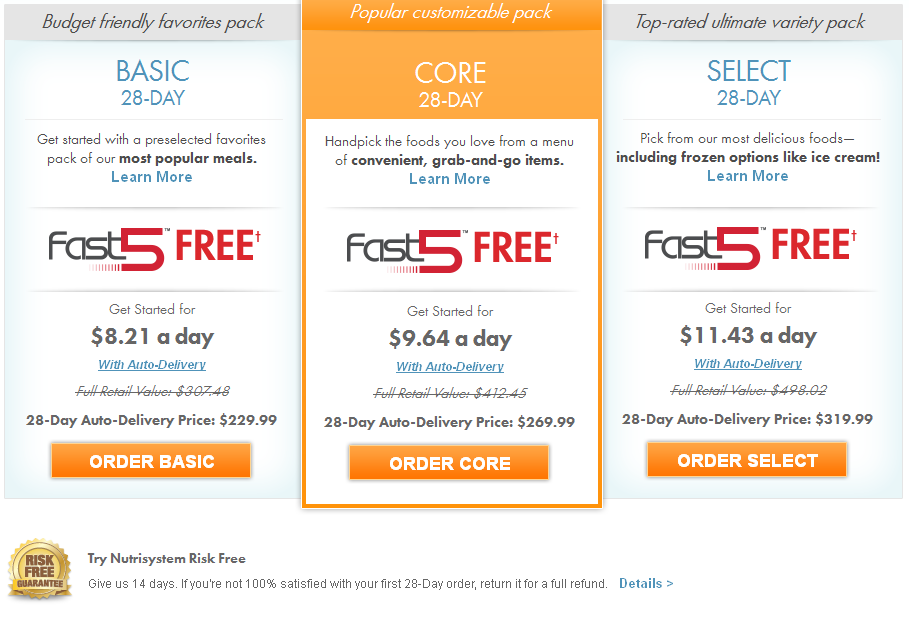Select the BASIC 28-DAY plan heading
Image resolution: width=909 pixels, height=627 pixels.
152,82
